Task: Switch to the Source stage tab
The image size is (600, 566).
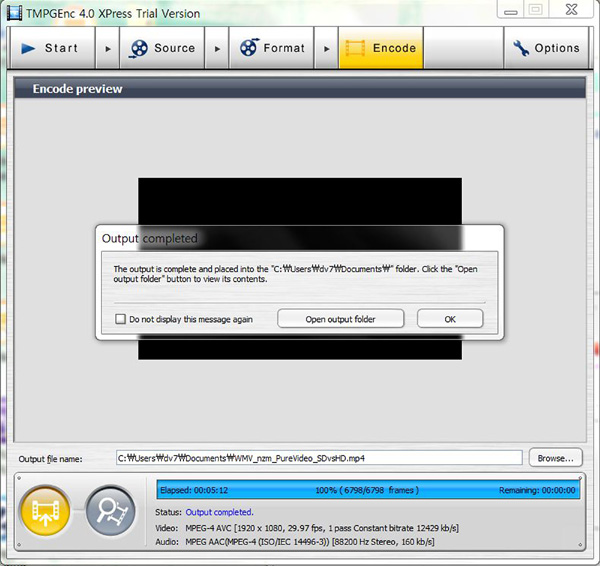Action: tap(162, 48)
